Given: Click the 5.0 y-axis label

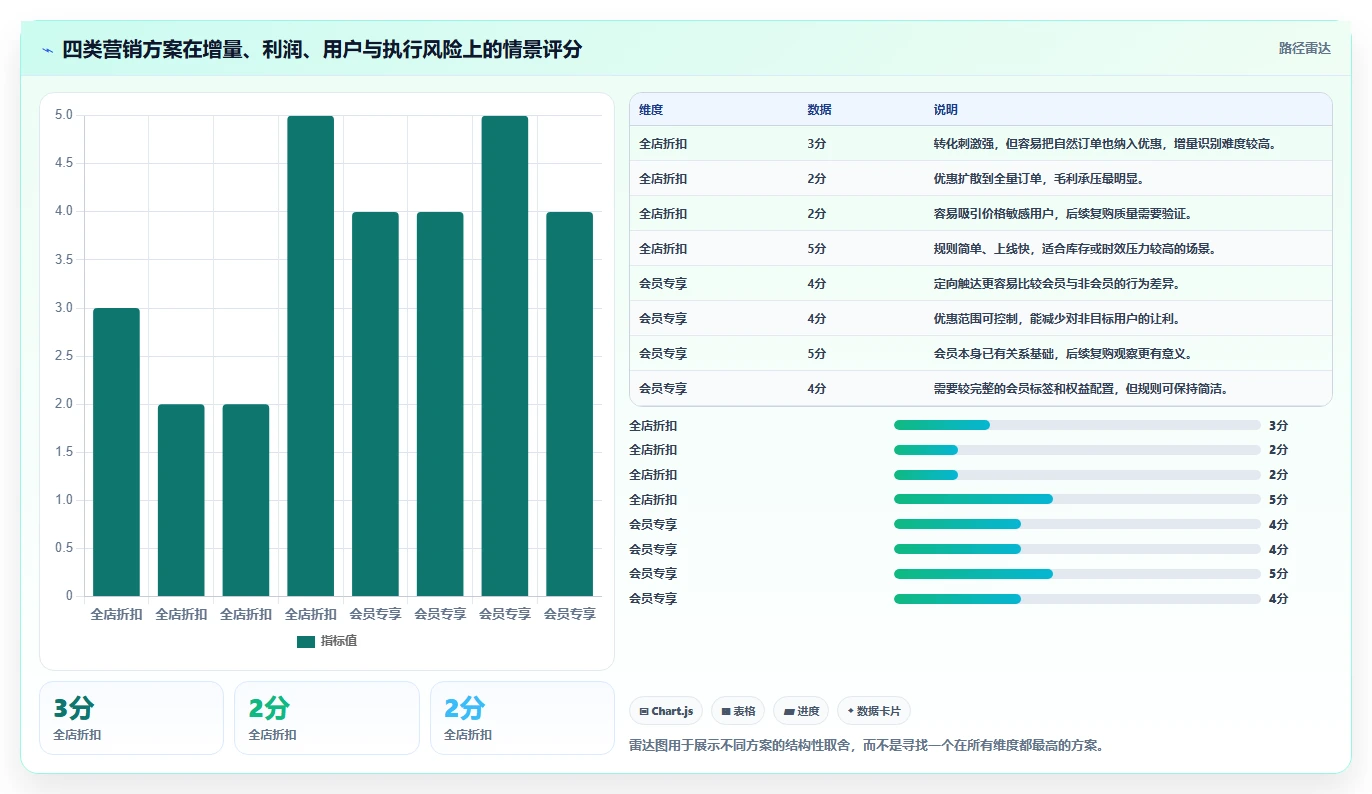Looking at the screenshot, I should click(64, 115).
